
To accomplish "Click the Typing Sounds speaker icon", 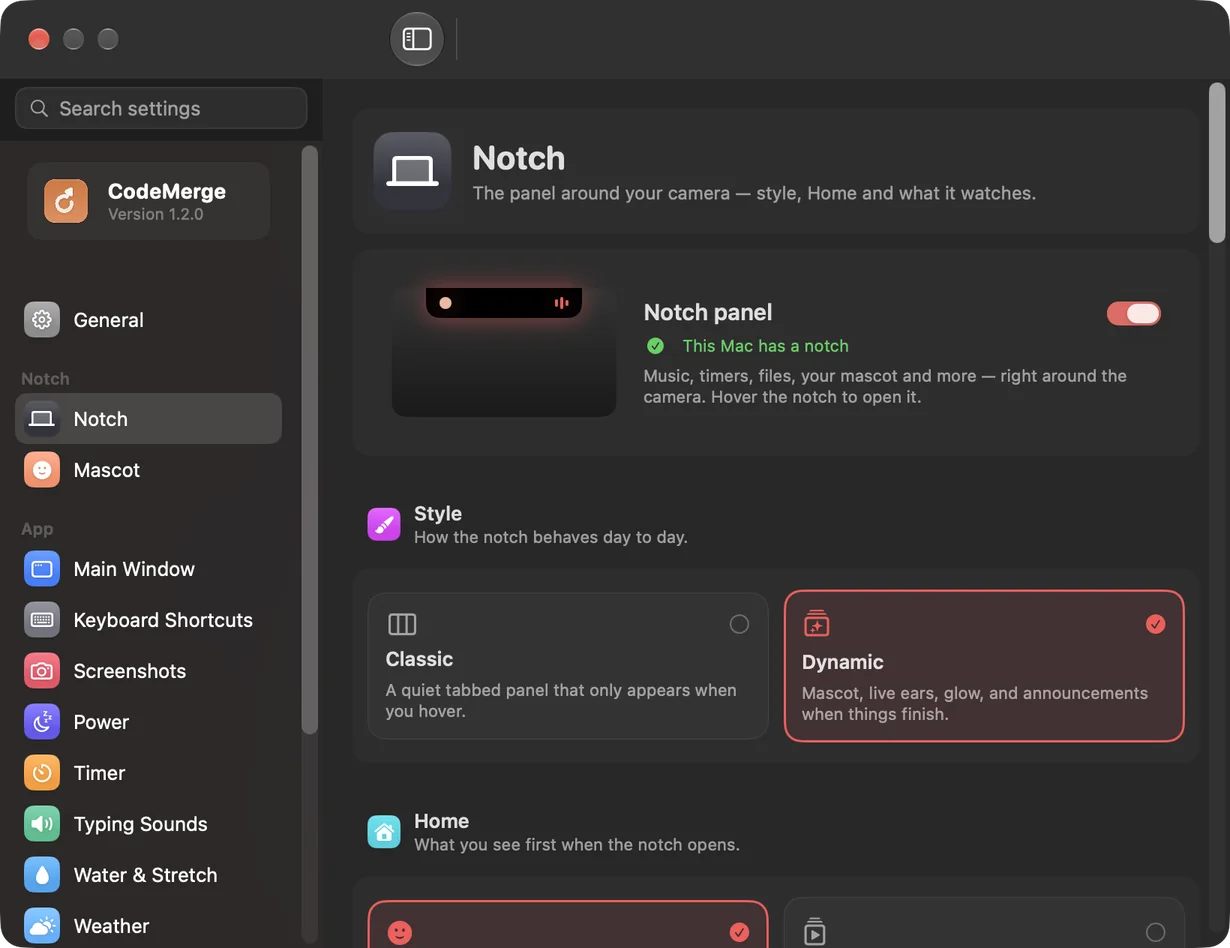I will coord(42,824).
